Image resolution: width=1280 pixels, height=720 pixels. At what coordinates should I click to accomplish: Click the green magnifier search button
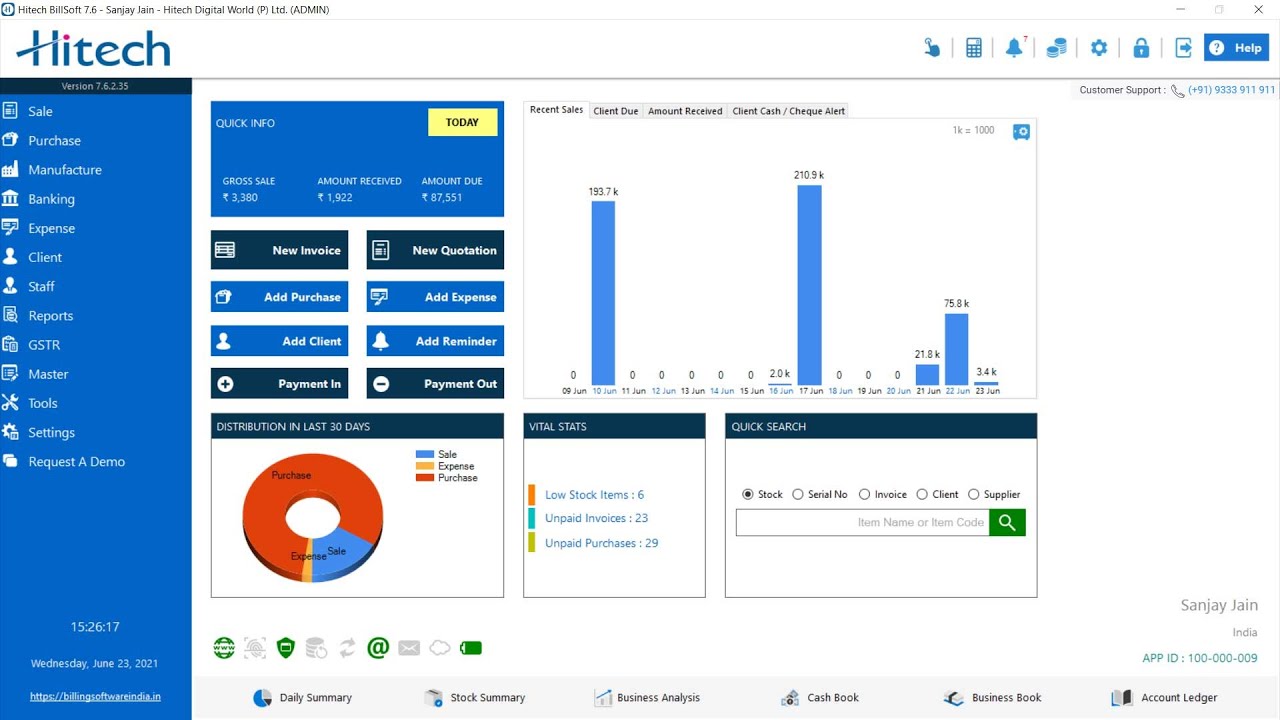click(x=1007, y=522)
